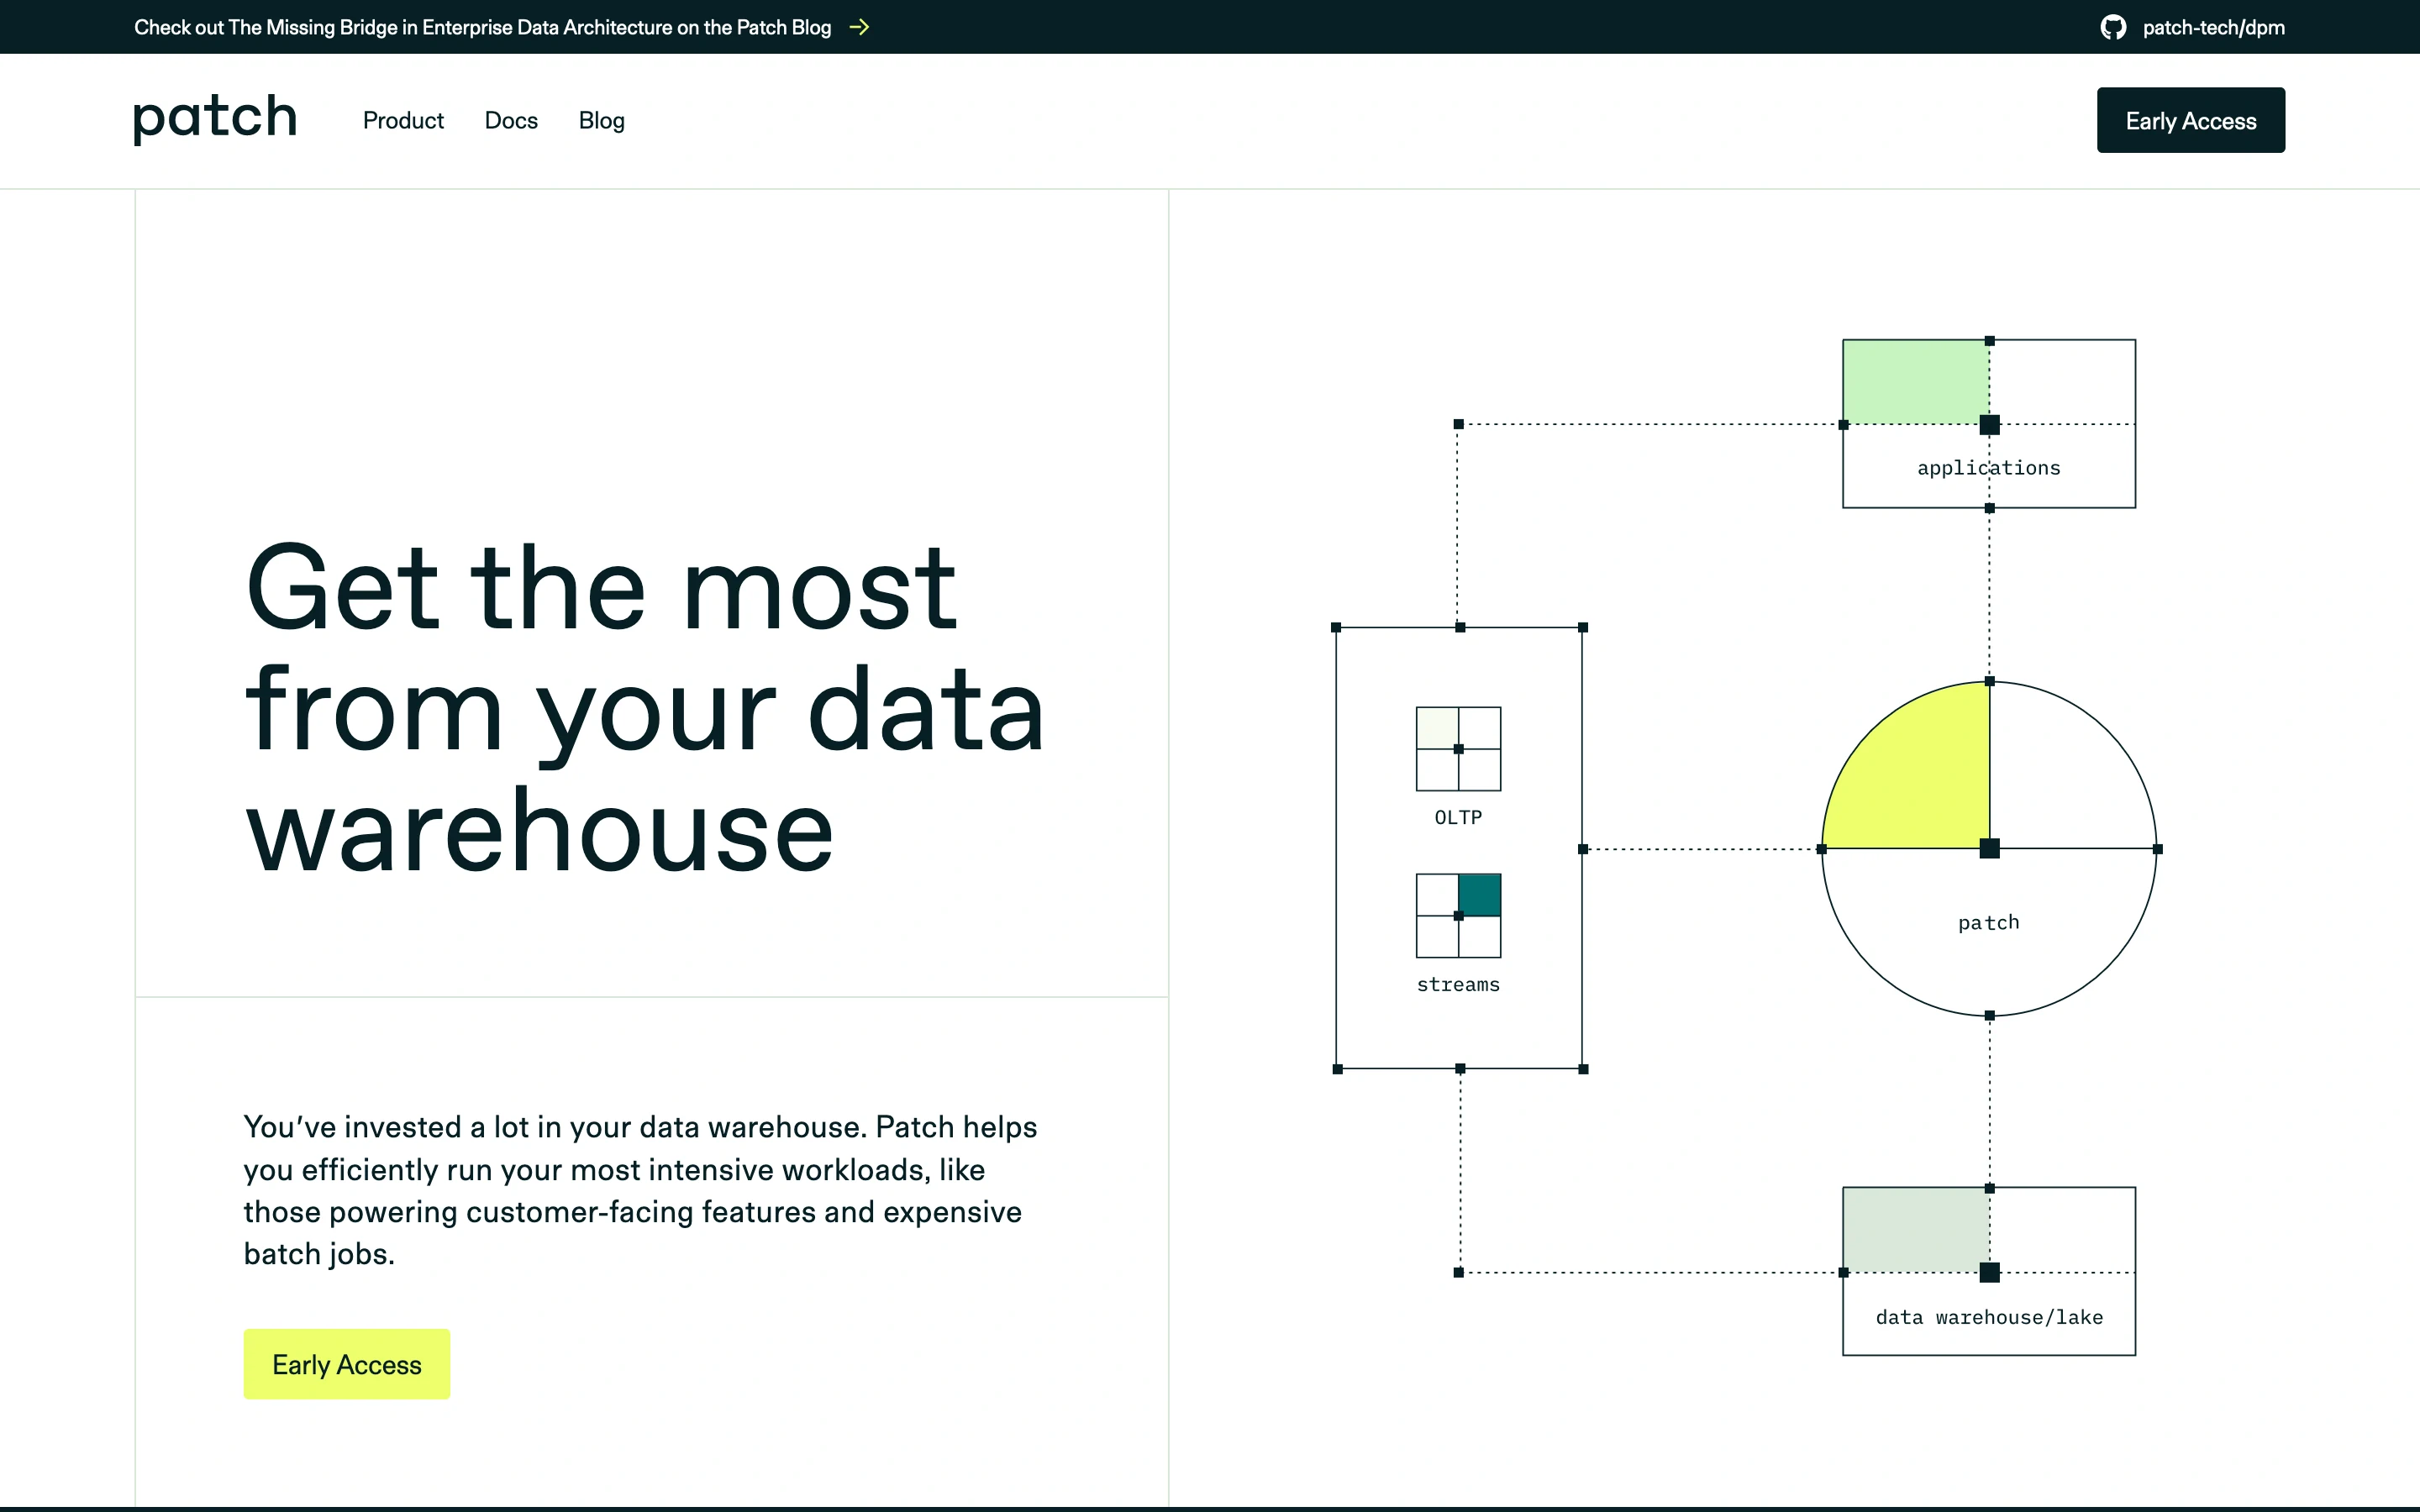Click the OLTP grid icon
Image resolution: width=2420 pixels, height=1512 pixels.
pyautogui.click(x=1458, y=749)
